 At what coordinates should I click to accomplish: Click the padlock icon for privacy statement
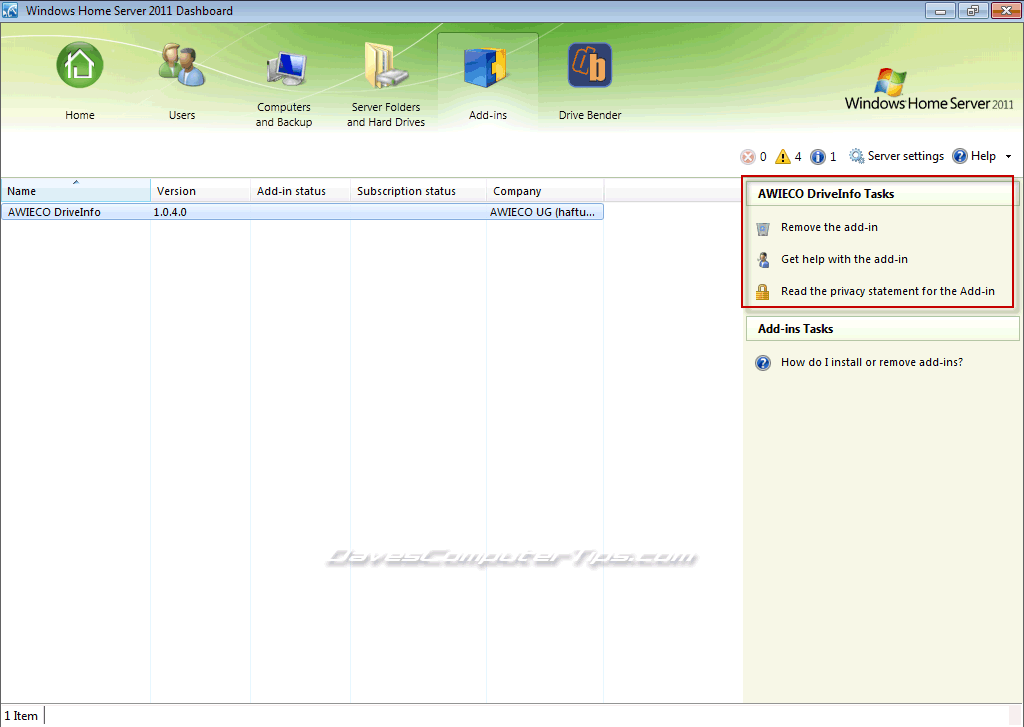click(x=763, y=291)
